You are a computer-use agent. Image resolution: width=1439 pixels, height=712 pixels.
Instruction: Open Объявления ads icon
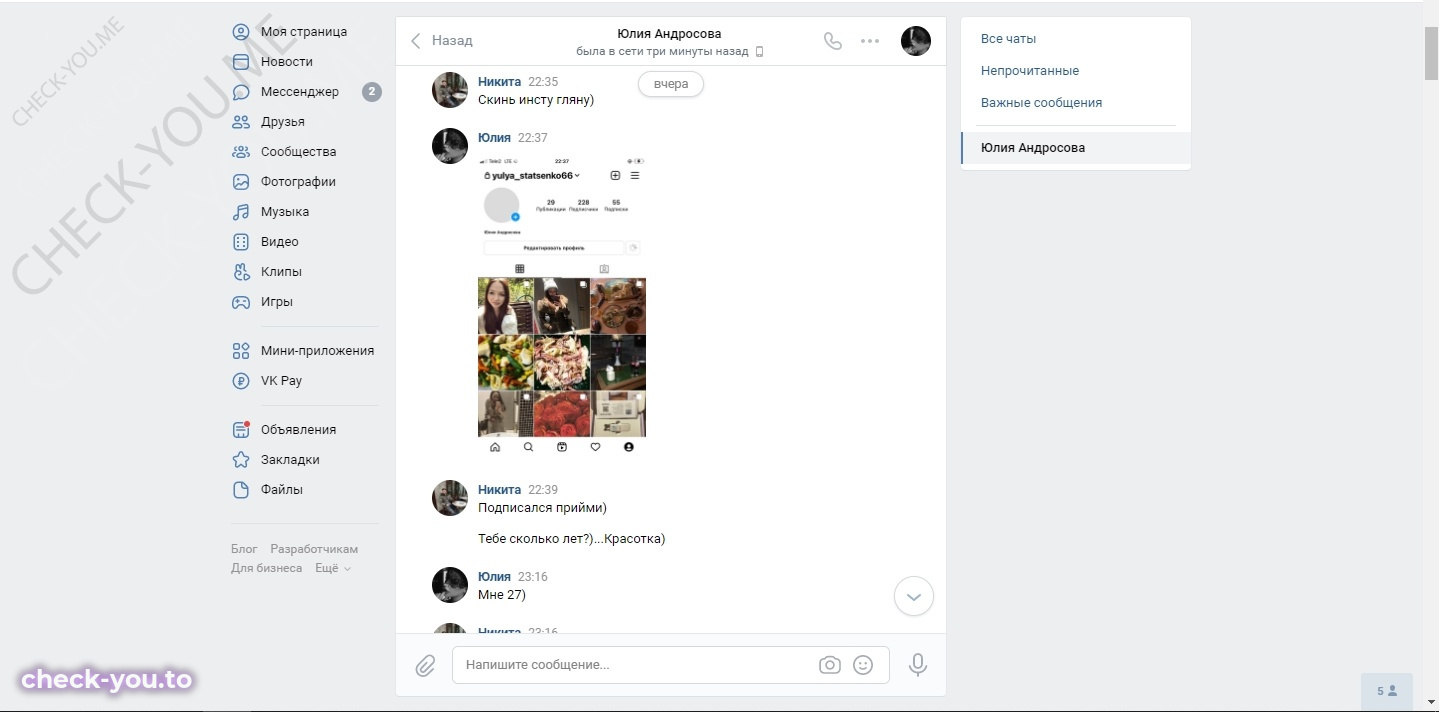point(241,430)
